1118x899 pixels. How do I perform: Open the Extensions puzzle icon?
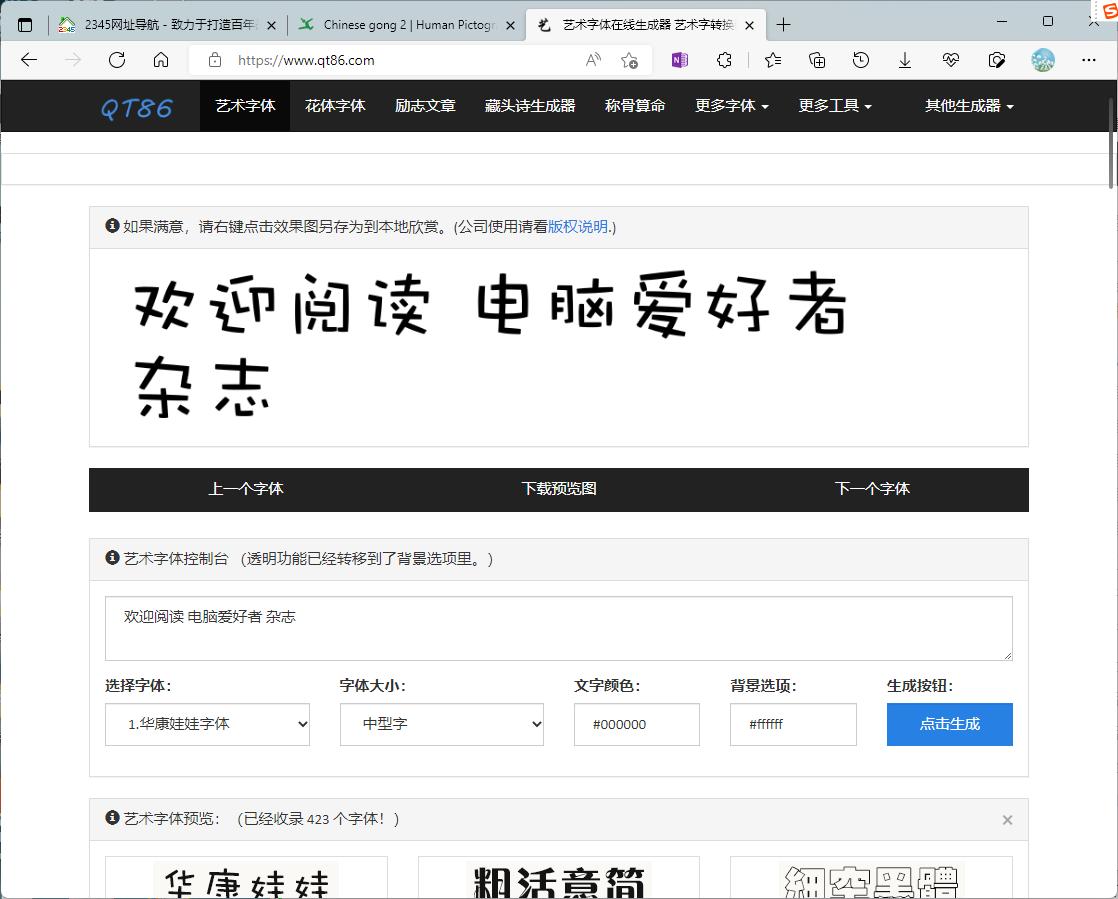[x=724, y=60]
